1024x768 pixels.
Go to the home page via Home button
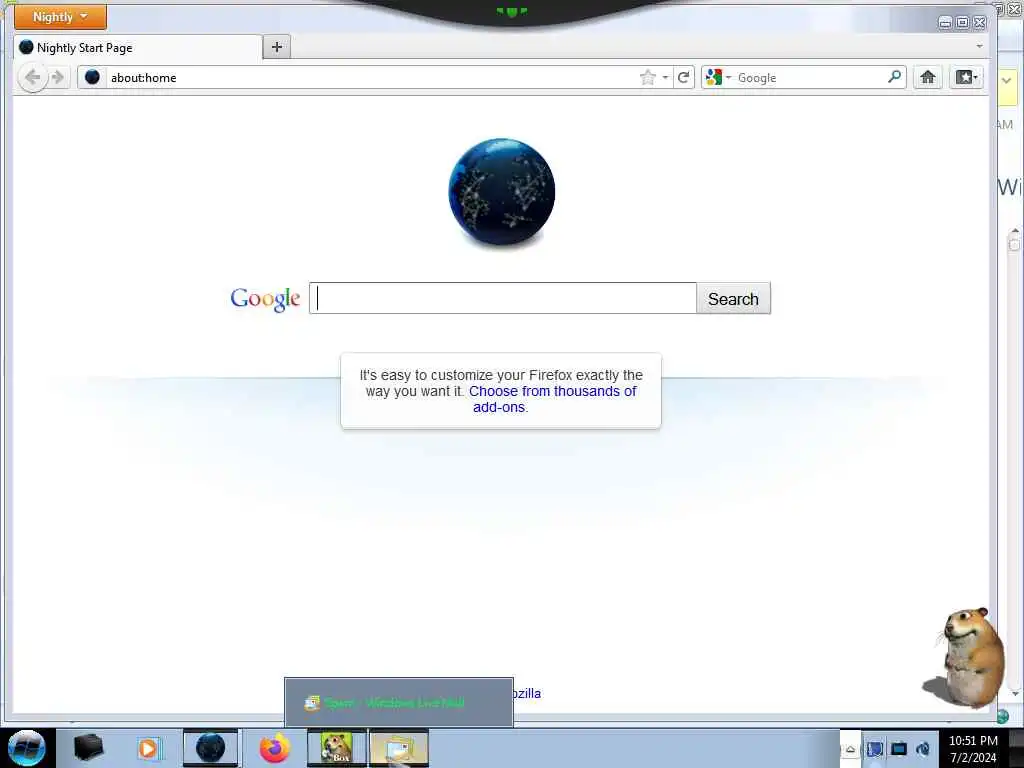[x=927, y=78]
